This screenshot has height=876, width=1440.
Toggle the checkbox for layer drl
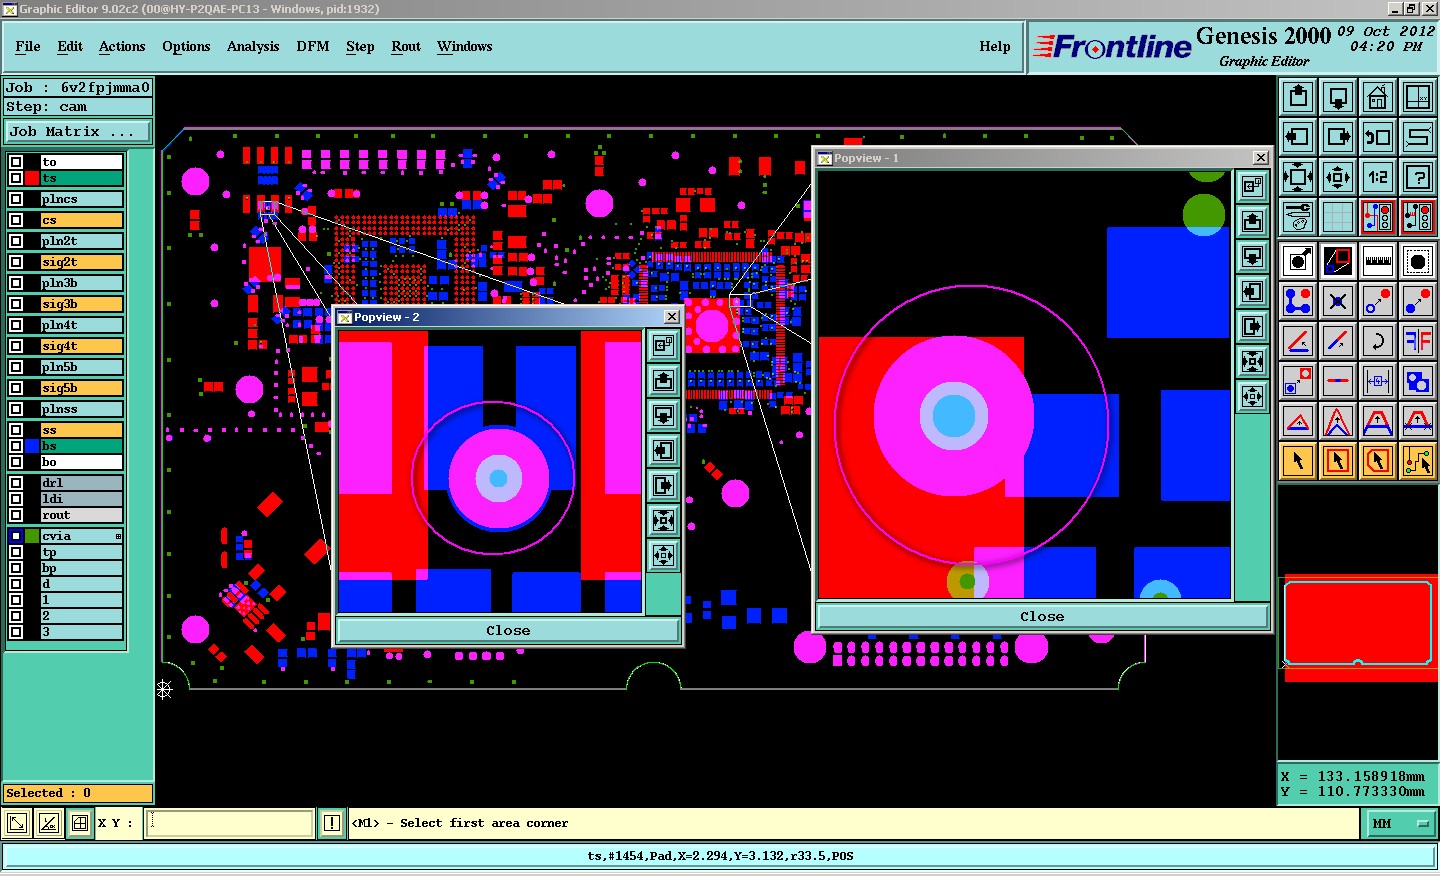pos(16,483)
